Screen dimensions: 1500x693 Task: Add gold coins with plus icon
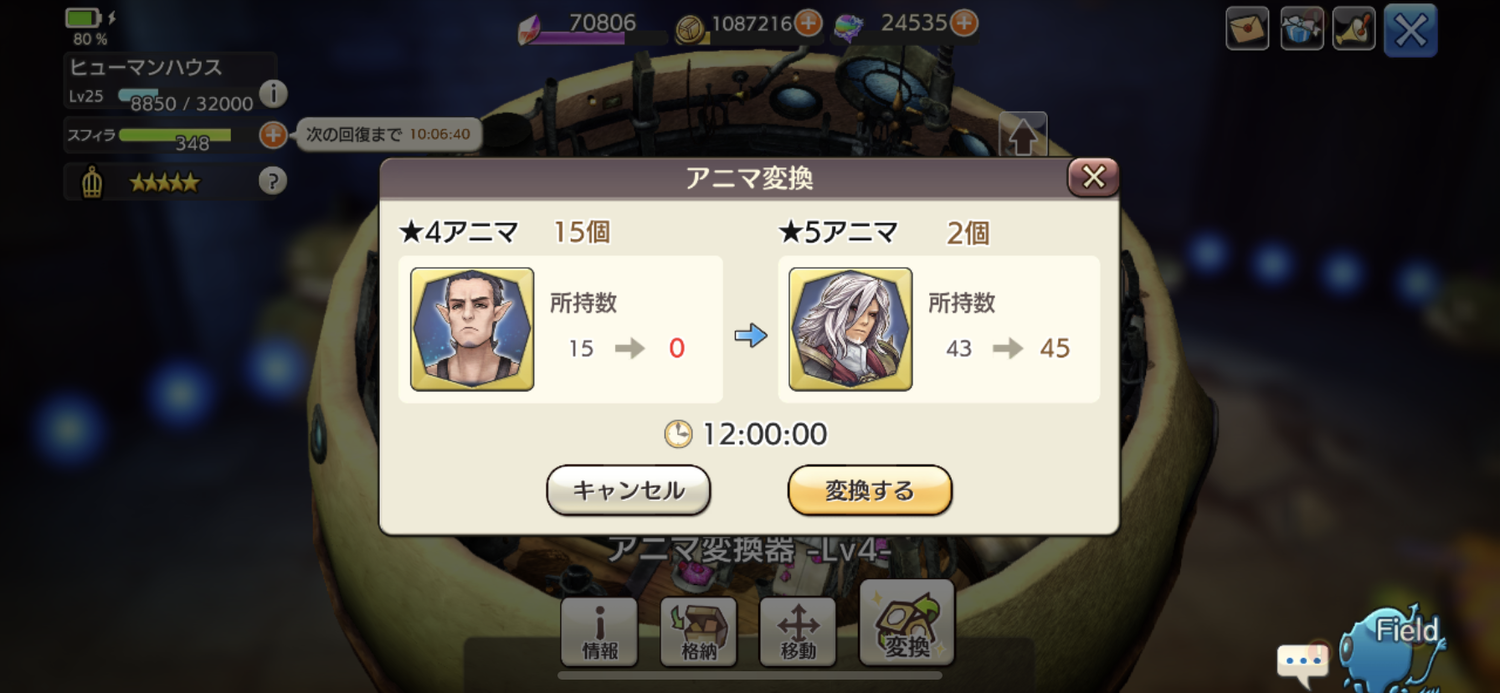tap(808, 22)
